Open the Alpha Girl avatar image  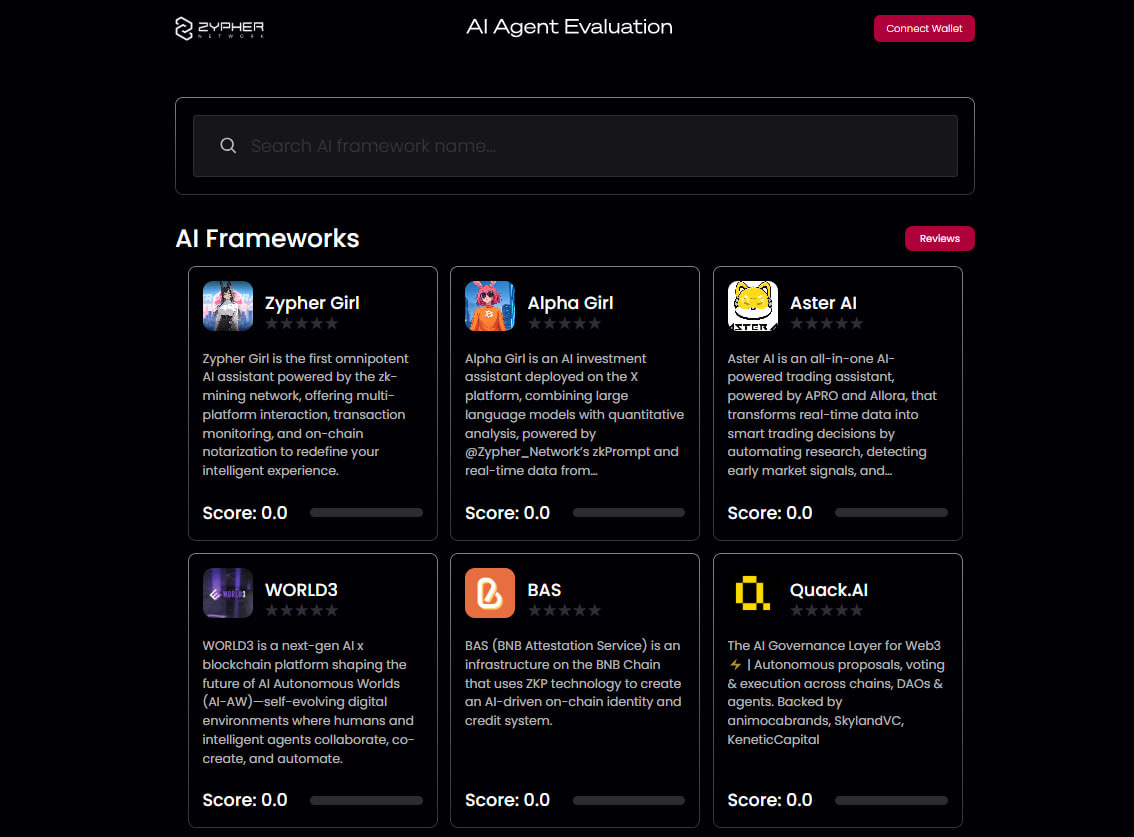point(490,306)
